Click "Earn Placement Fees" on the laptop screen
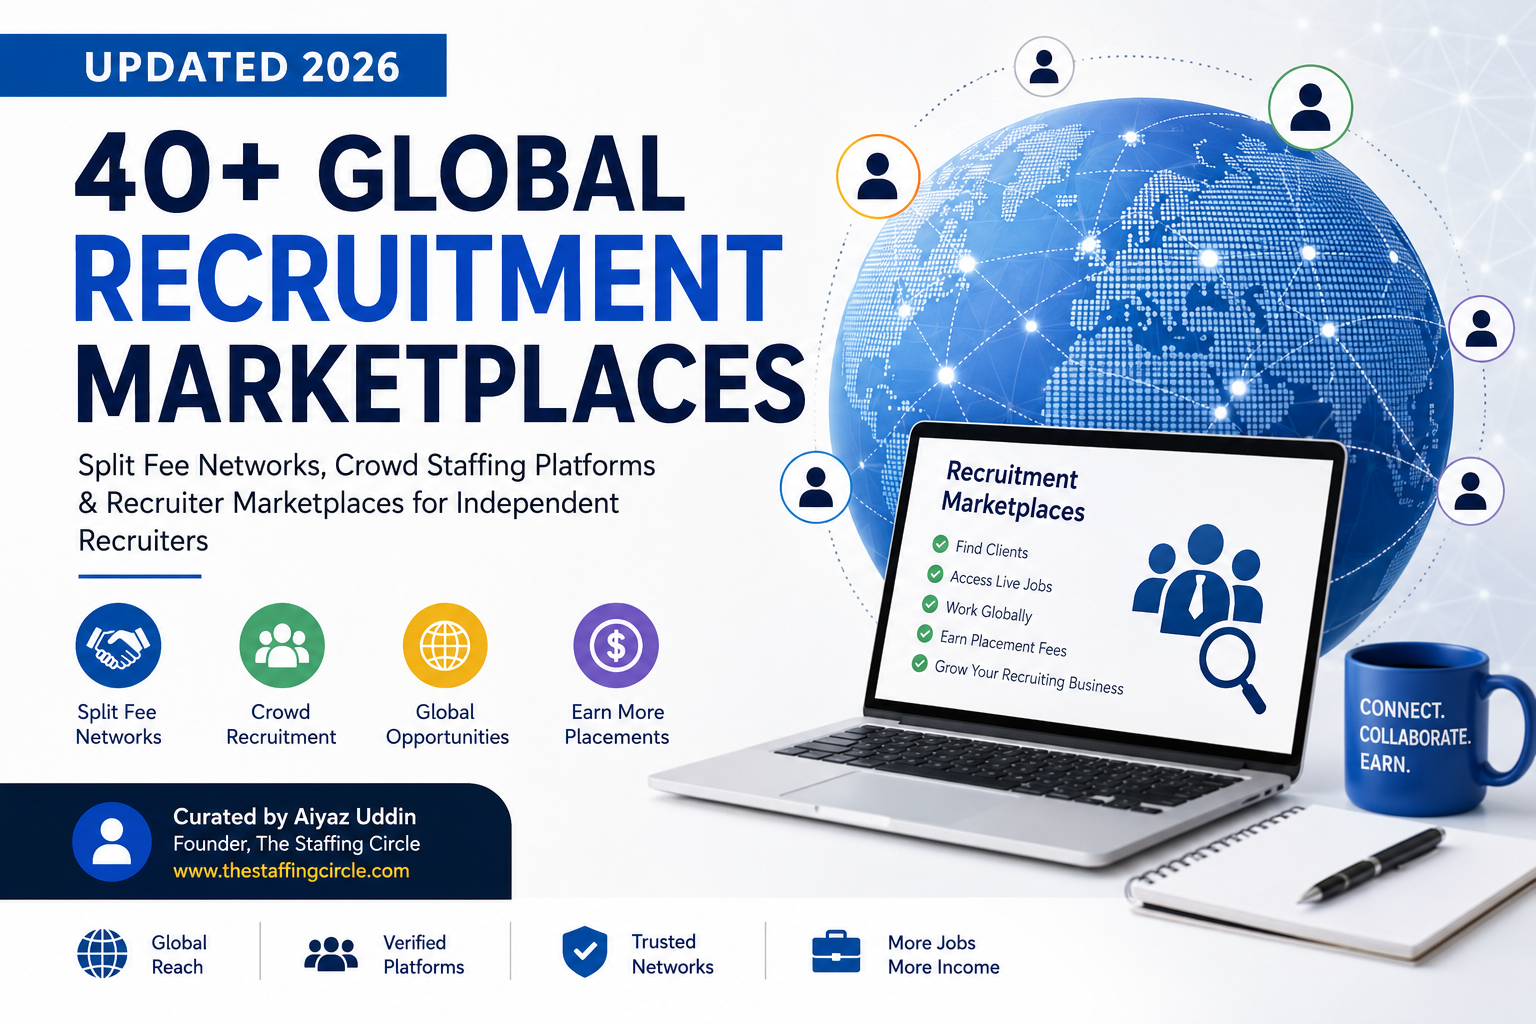The width and height of the screenshot is (1536, 1024). coord(1003,643)
